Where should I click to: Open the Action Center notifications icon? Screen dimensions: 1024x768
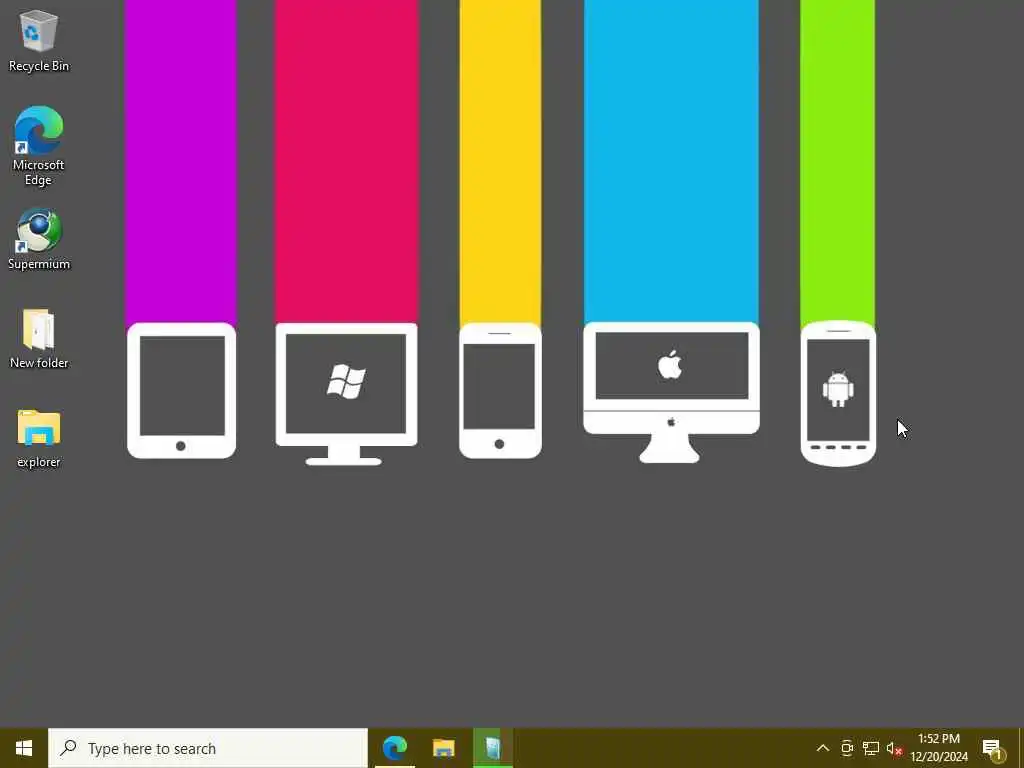pyautogui.click(x=993, y=748)
